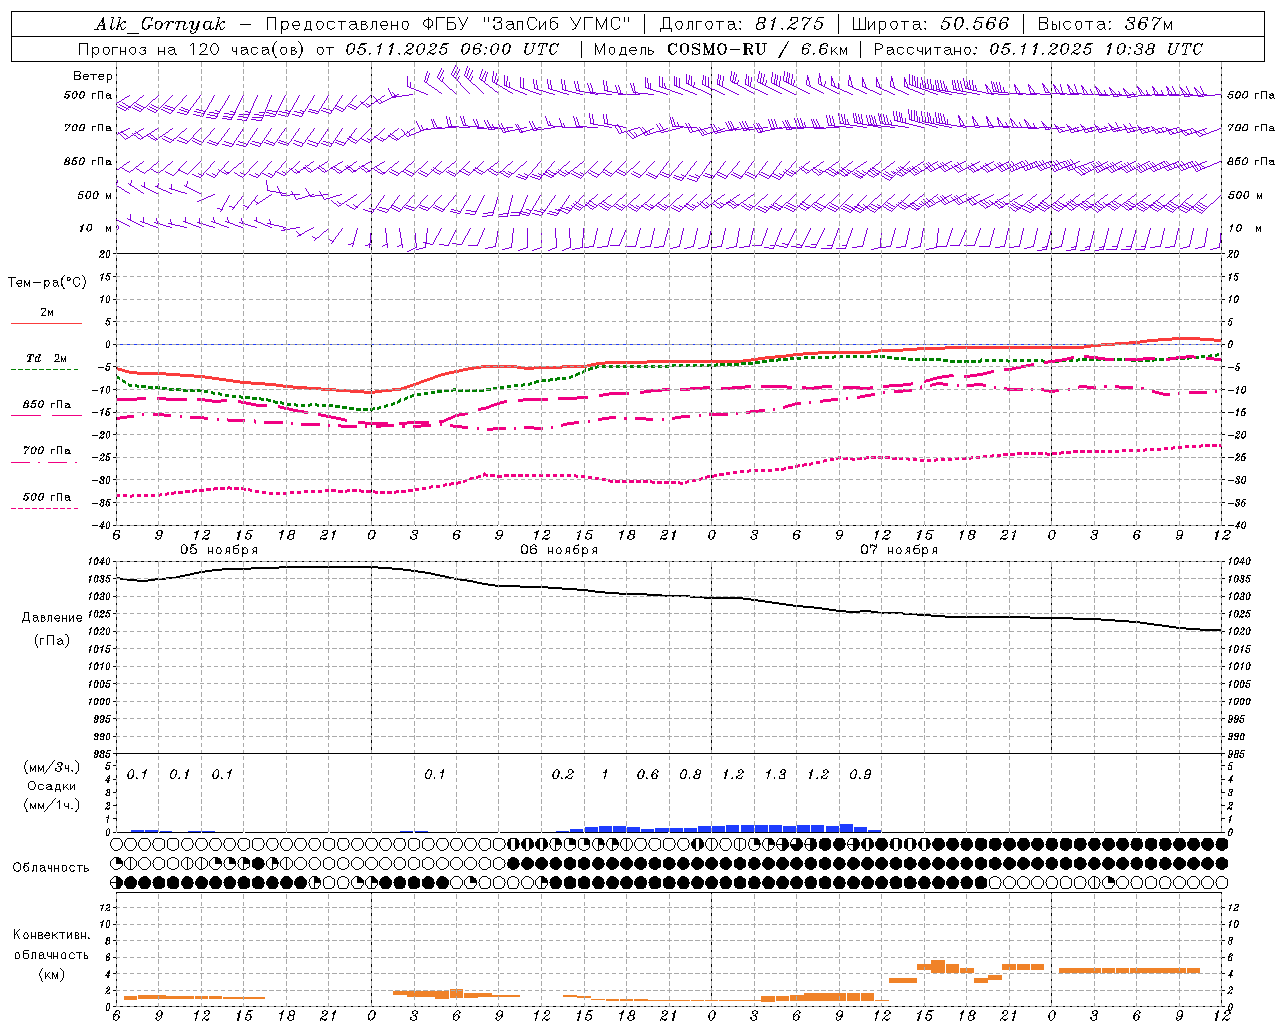Click the 07 ноября date label
This screenshot has height=1024, width=1280.
point(899,550)
